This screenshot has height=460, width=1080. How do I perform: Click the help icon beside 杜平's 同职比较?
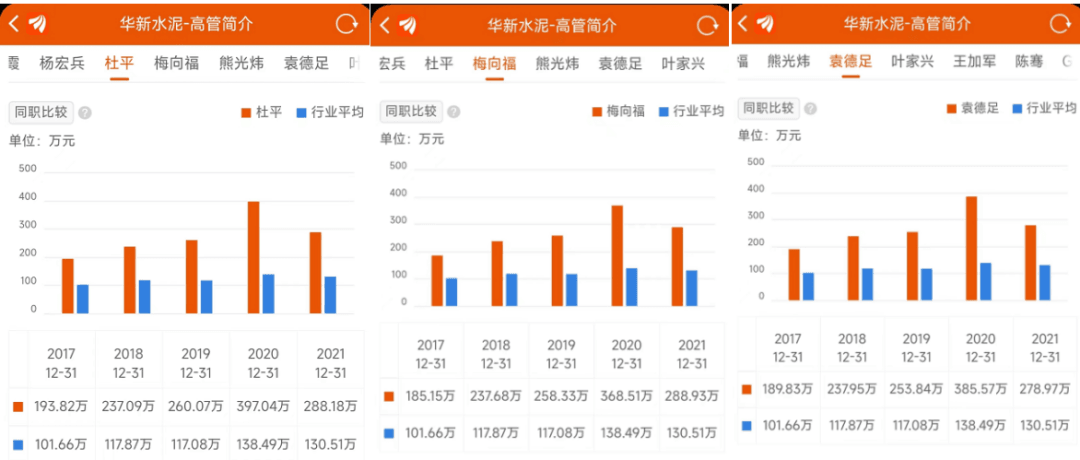[85, 113]
